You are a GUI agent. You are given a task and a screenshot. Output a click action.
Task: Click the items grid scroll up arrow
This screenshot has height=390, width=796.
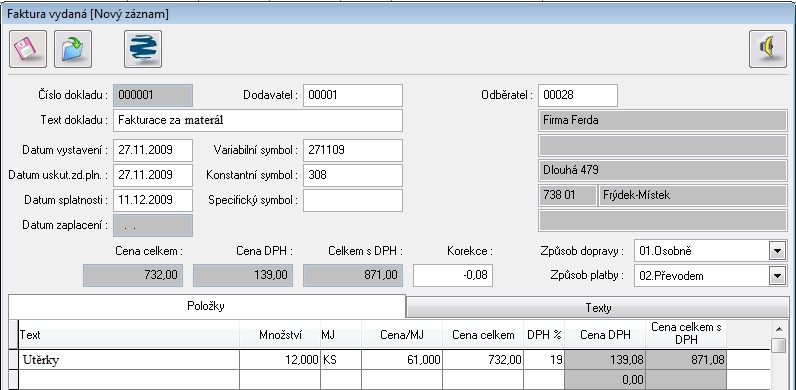point(779,328)
